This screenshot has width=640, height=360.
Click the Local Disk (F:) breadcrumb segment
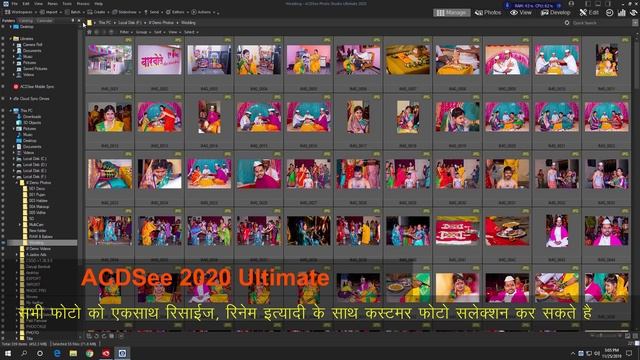coord(130,23)
